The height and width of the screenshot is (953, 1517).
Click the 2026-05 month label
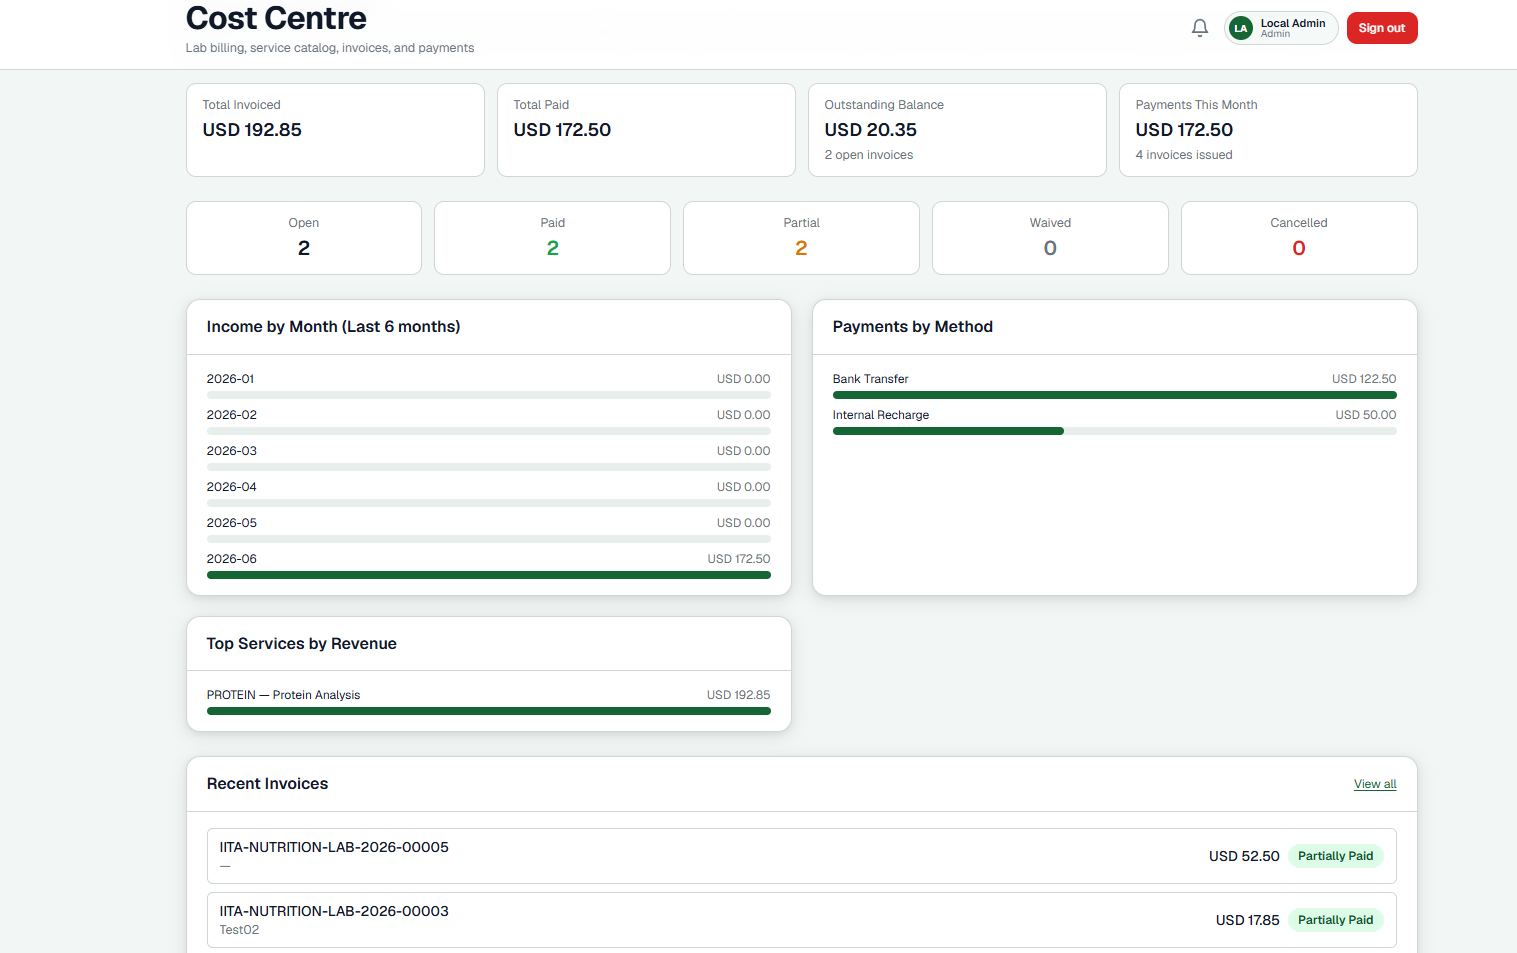coord(231,523)
